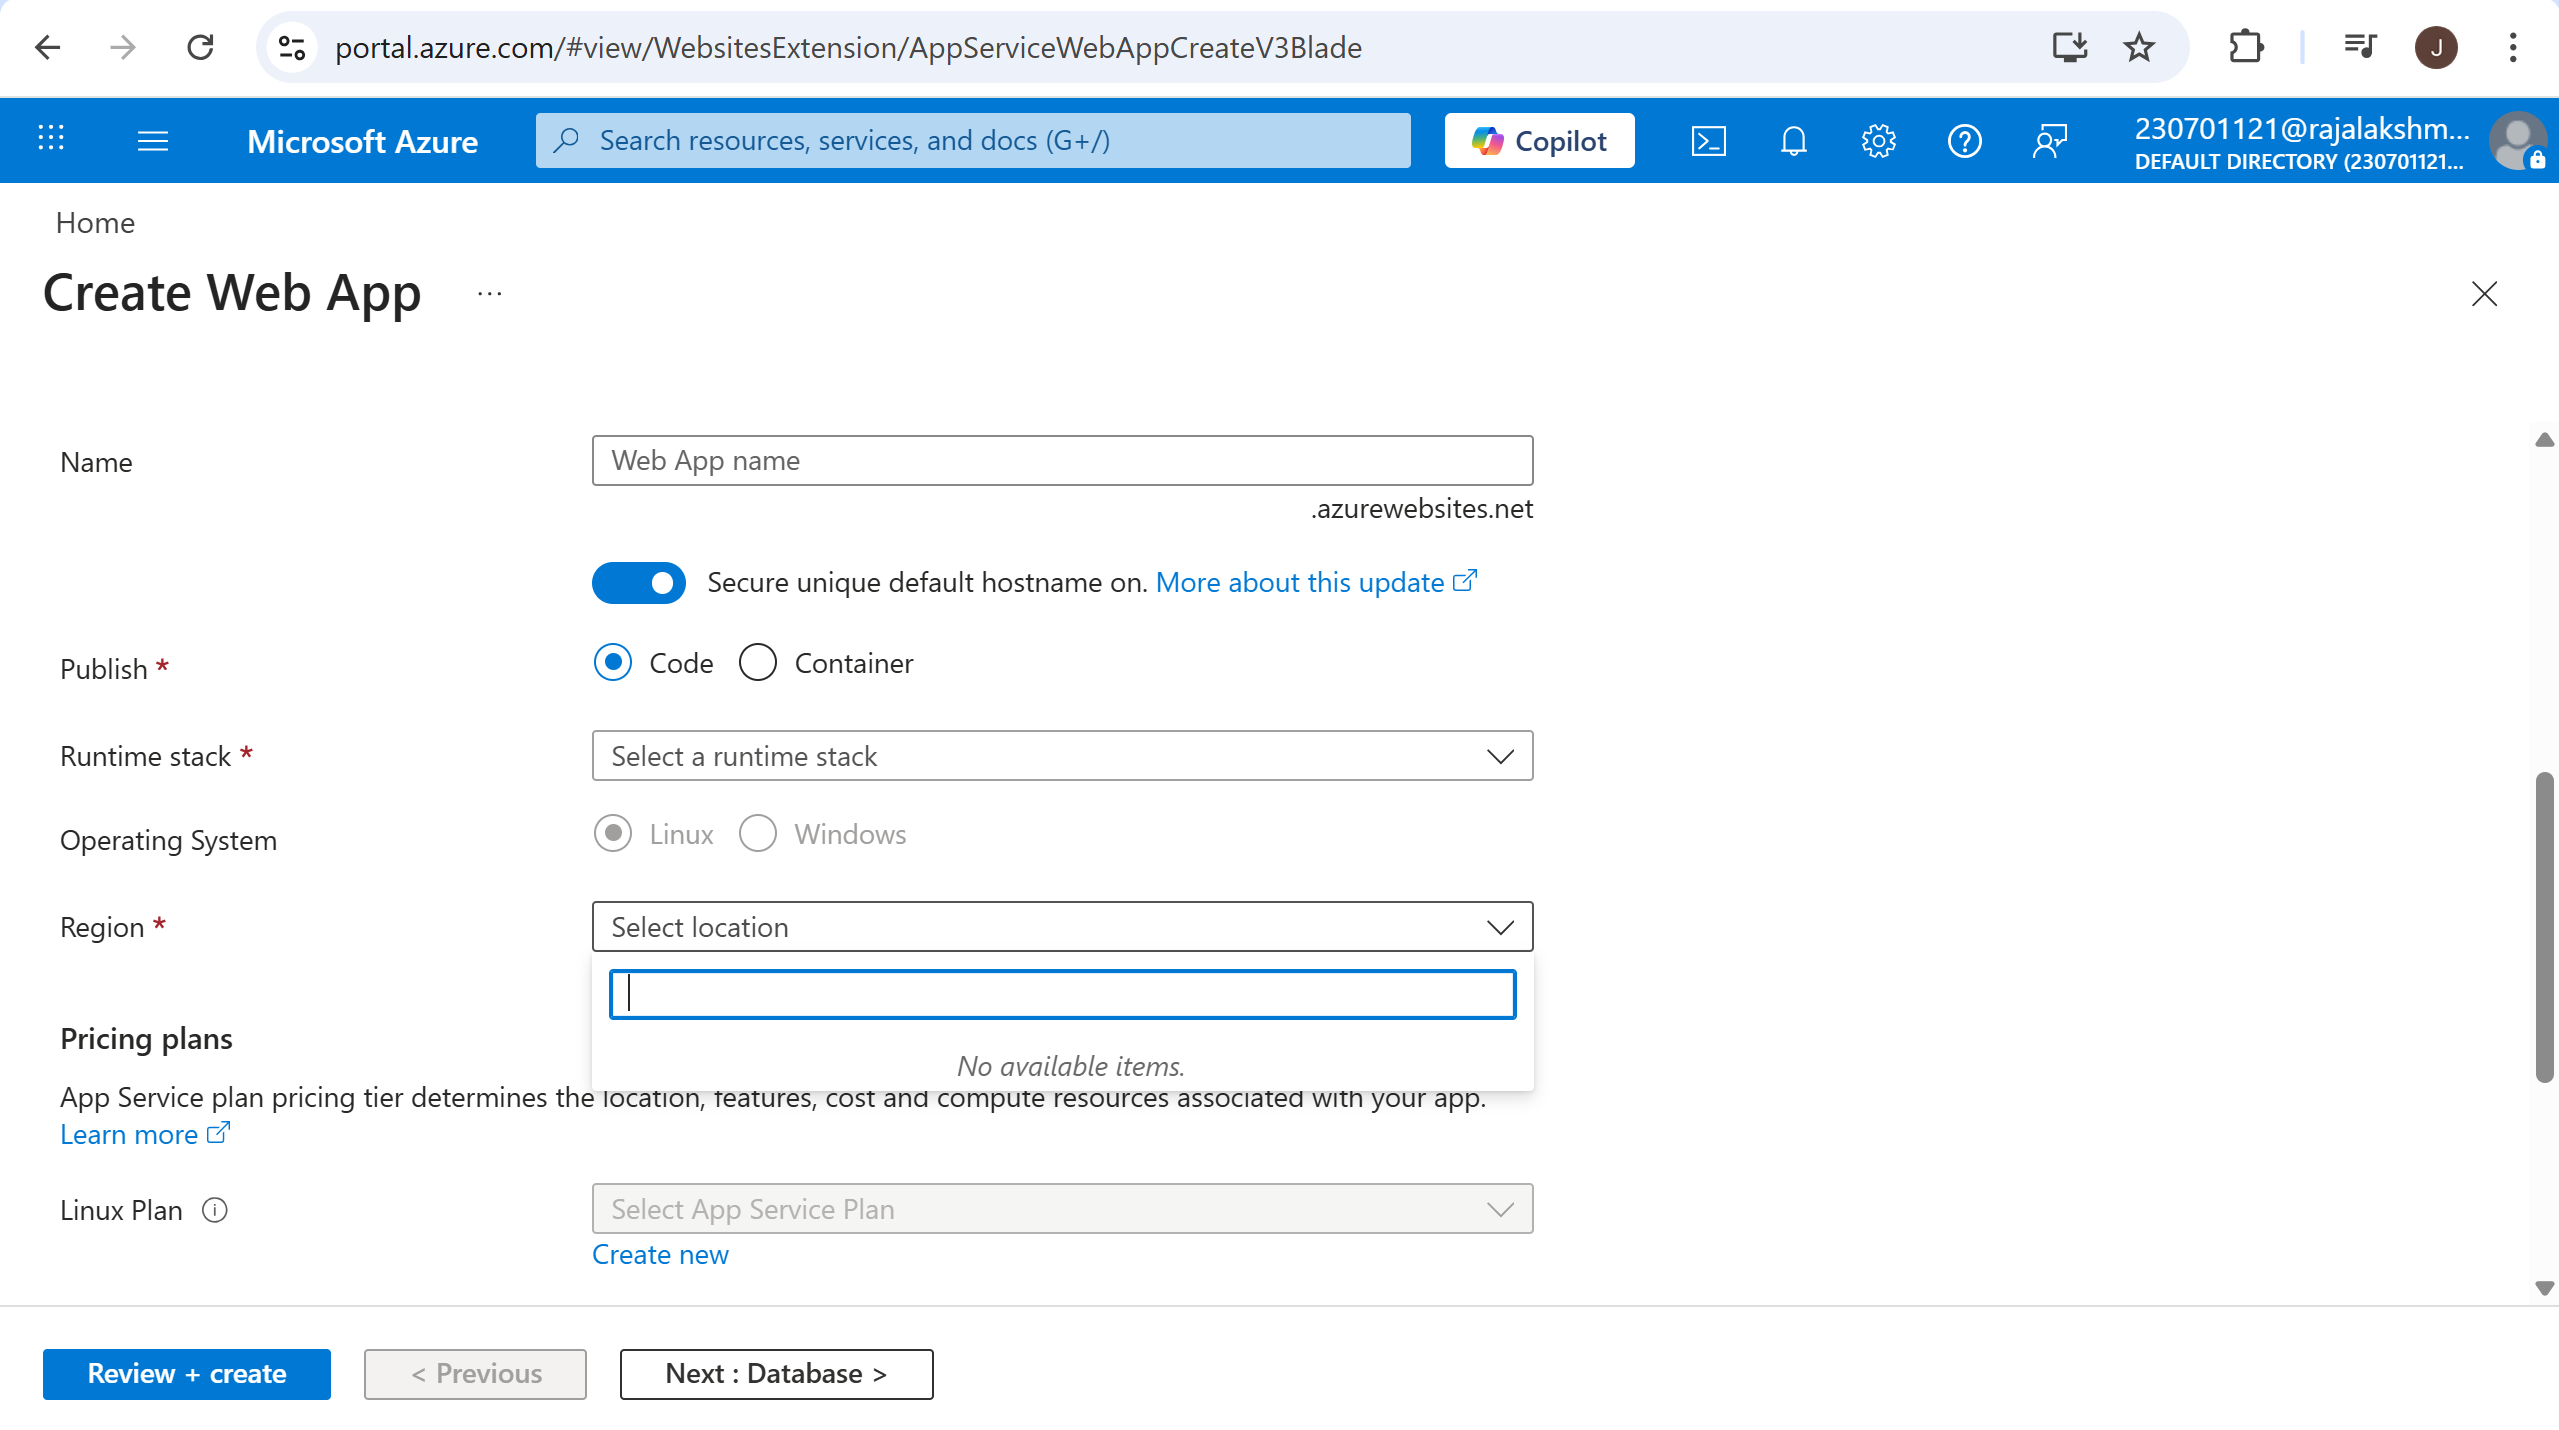Expand the Runtime stack dropdown
2559x1430 pixels.
pyautogui.click(x=1062, y=756)
